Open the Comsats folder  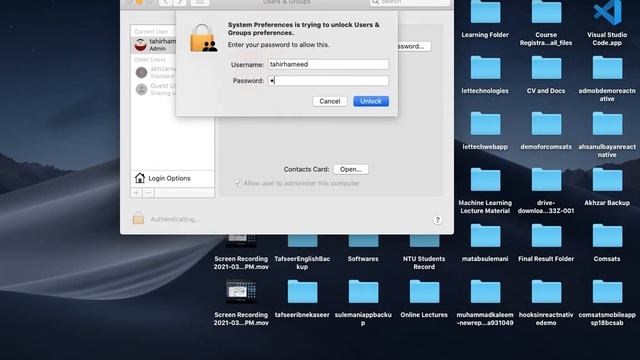607,236
